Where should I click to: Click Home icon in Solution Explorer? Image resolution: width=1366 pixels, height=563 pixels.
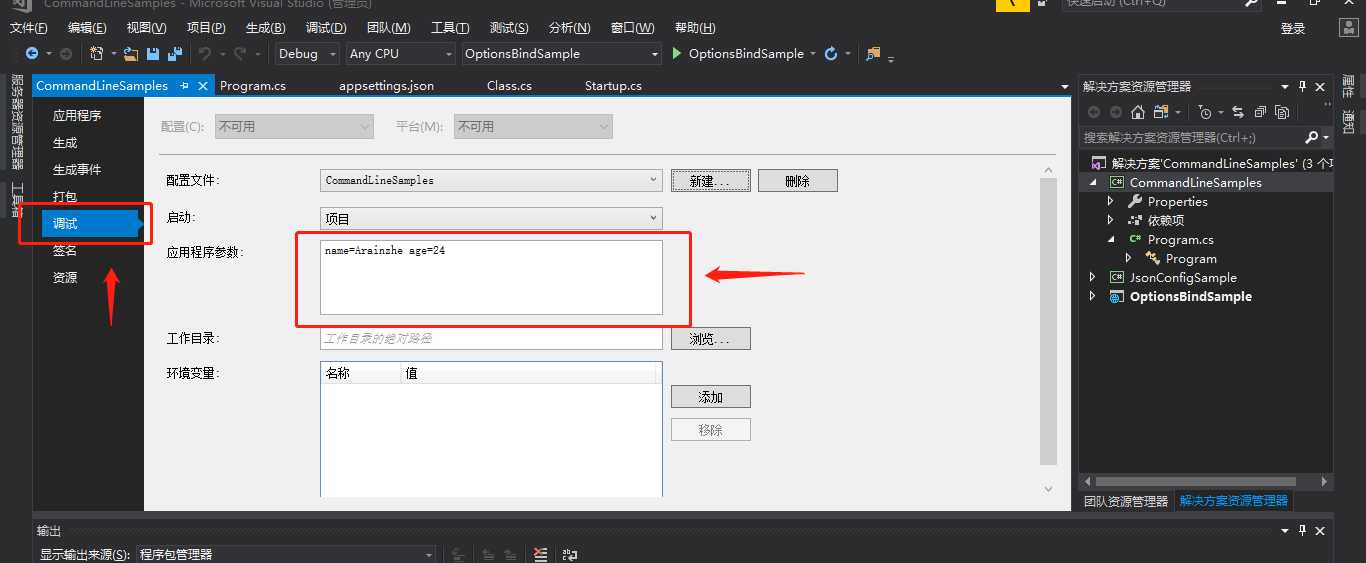pos(1138,112)
